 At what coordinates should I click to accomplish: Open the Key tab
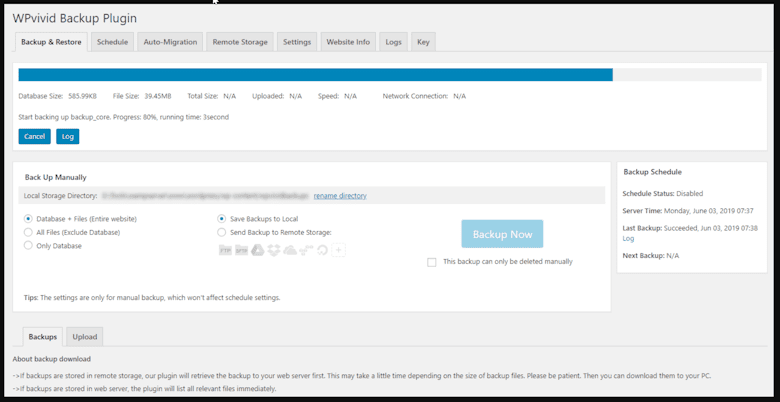point(423,42)
